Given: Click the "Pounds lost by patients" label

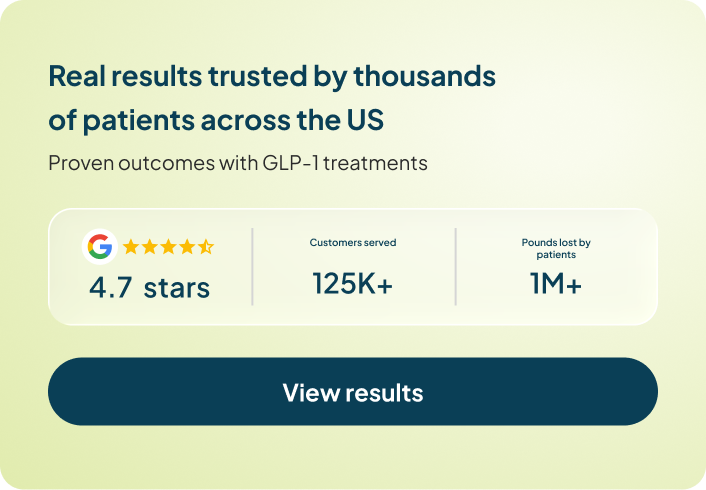Looking at the screenshot, I should pyautogui.click(x=556, y=248).
